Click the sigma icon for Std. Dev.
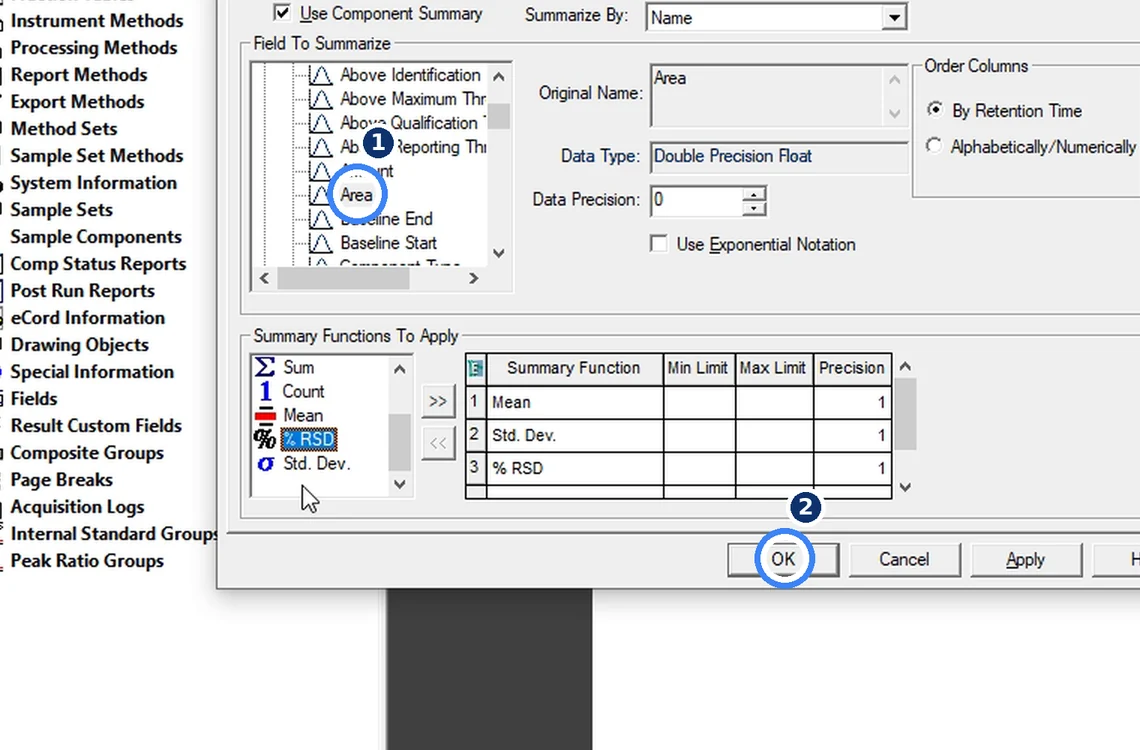This screenshot has height=750, width=1140. [265, 464]
